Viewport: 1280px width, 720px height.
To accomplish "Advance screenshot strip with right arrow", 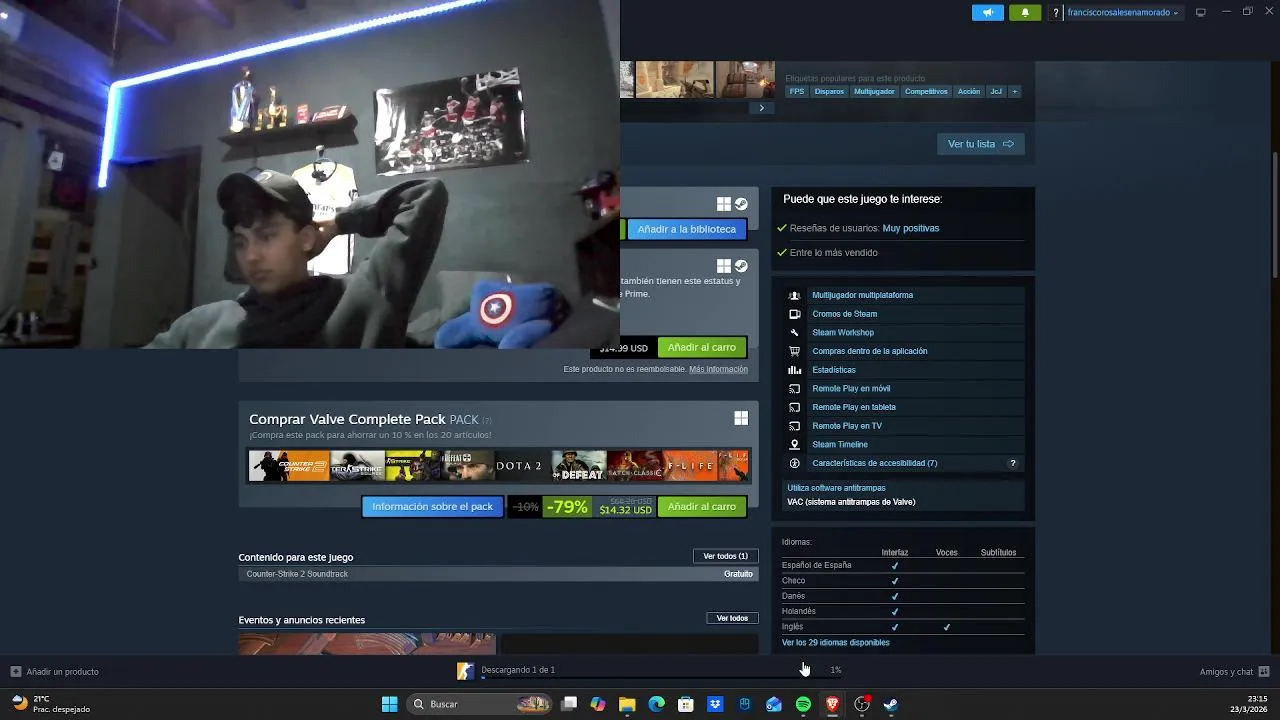I will point(761,108).
